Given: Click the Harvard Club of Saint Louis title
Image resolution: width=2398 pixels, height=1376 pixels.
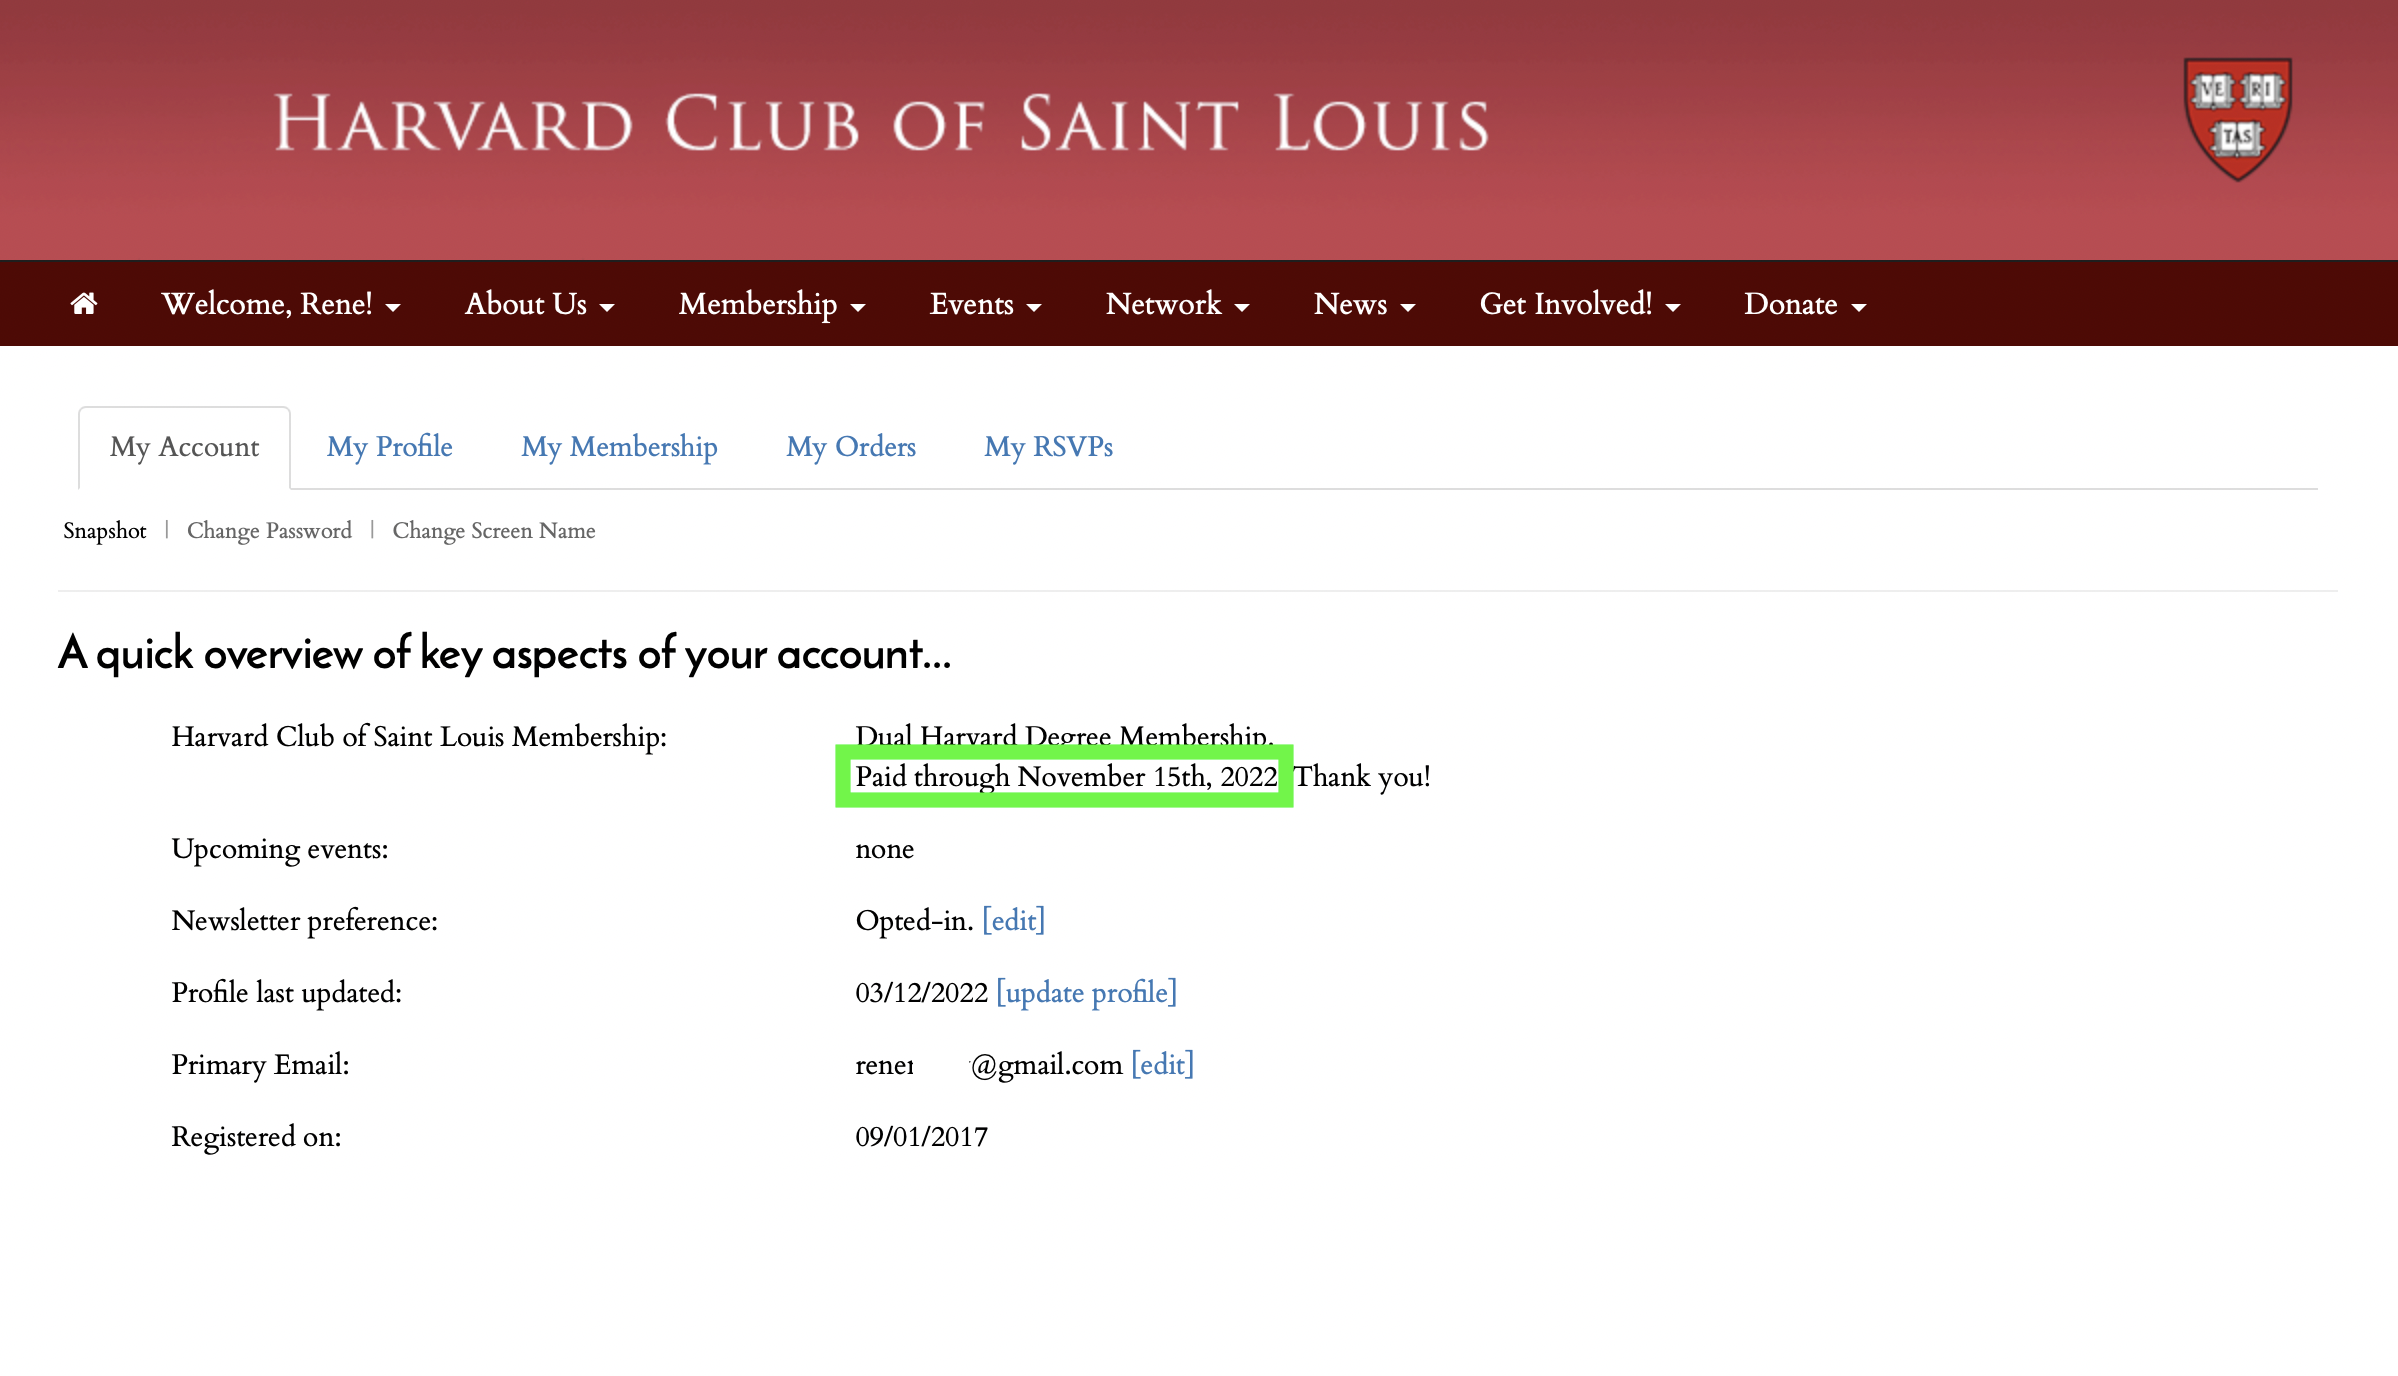Looking at the screenshot, I should click(882, 124).
